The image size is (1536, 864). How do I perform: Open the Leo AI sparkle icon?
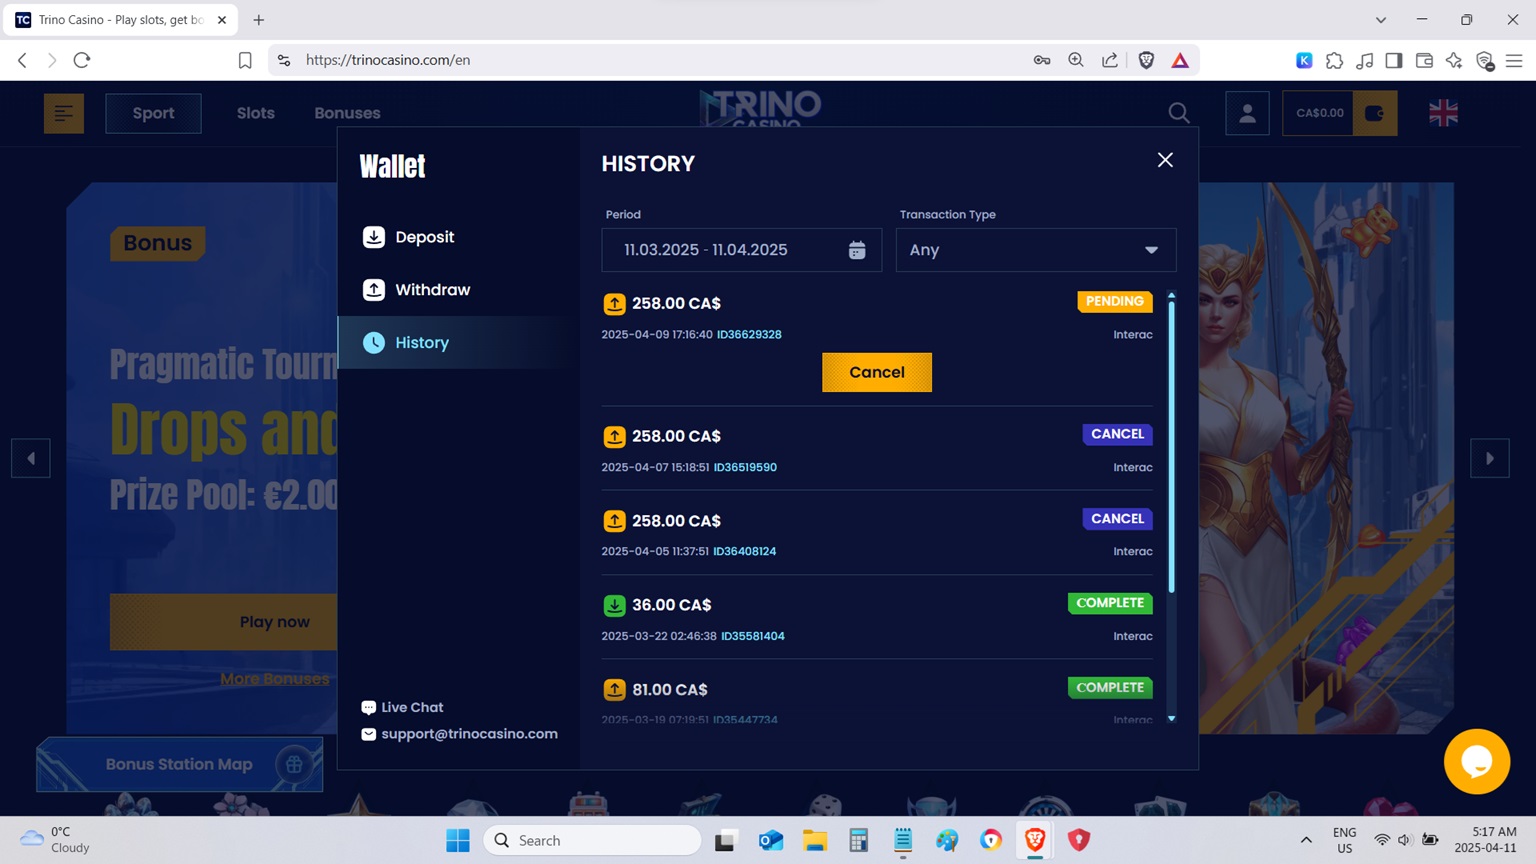coord(1454,60)
